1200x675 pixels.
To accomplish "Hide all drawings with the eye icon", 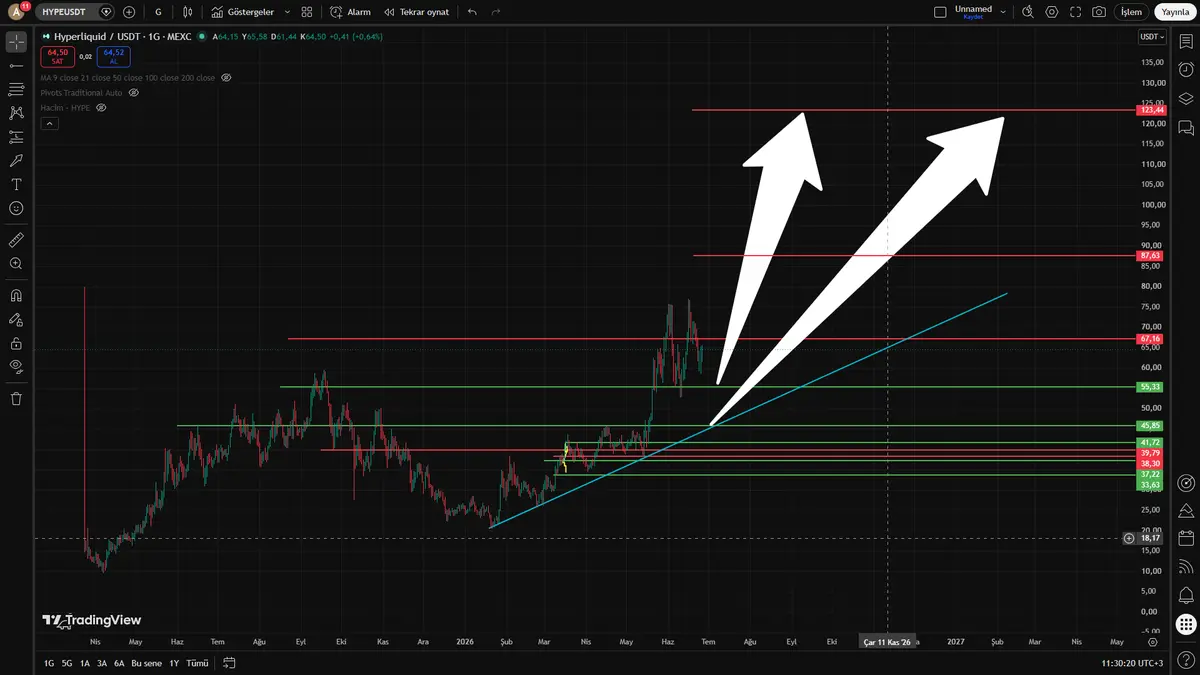I will click(16, 367).
